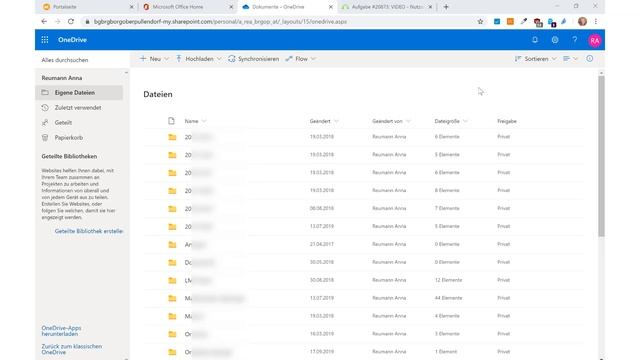Open the Neu dropdown
640x360 pixels.
pyautogui.click(x=154, y=59)
